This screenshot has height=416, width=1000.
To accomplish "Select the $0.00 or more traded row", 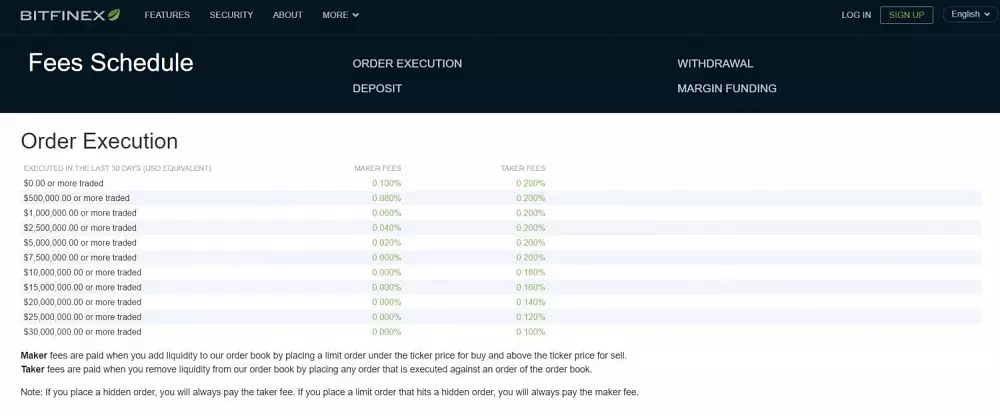I will 64,184.
